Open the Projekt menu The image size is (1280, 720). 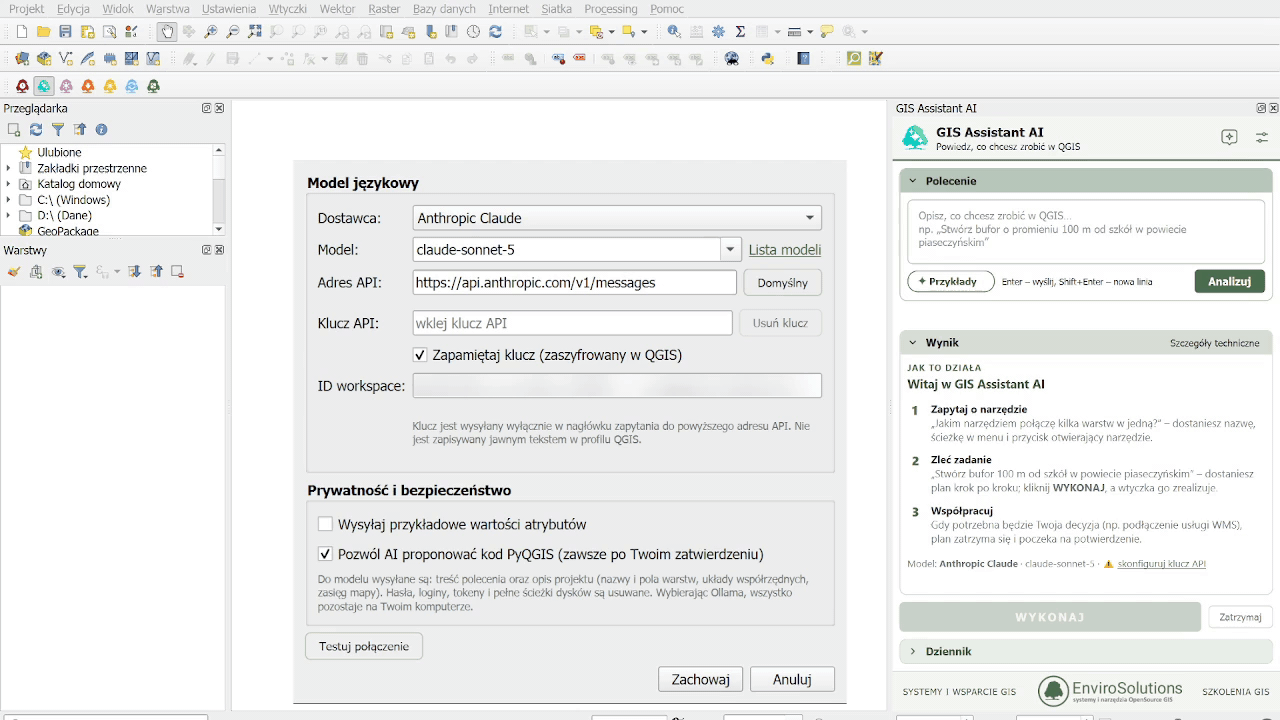[27, 9]
